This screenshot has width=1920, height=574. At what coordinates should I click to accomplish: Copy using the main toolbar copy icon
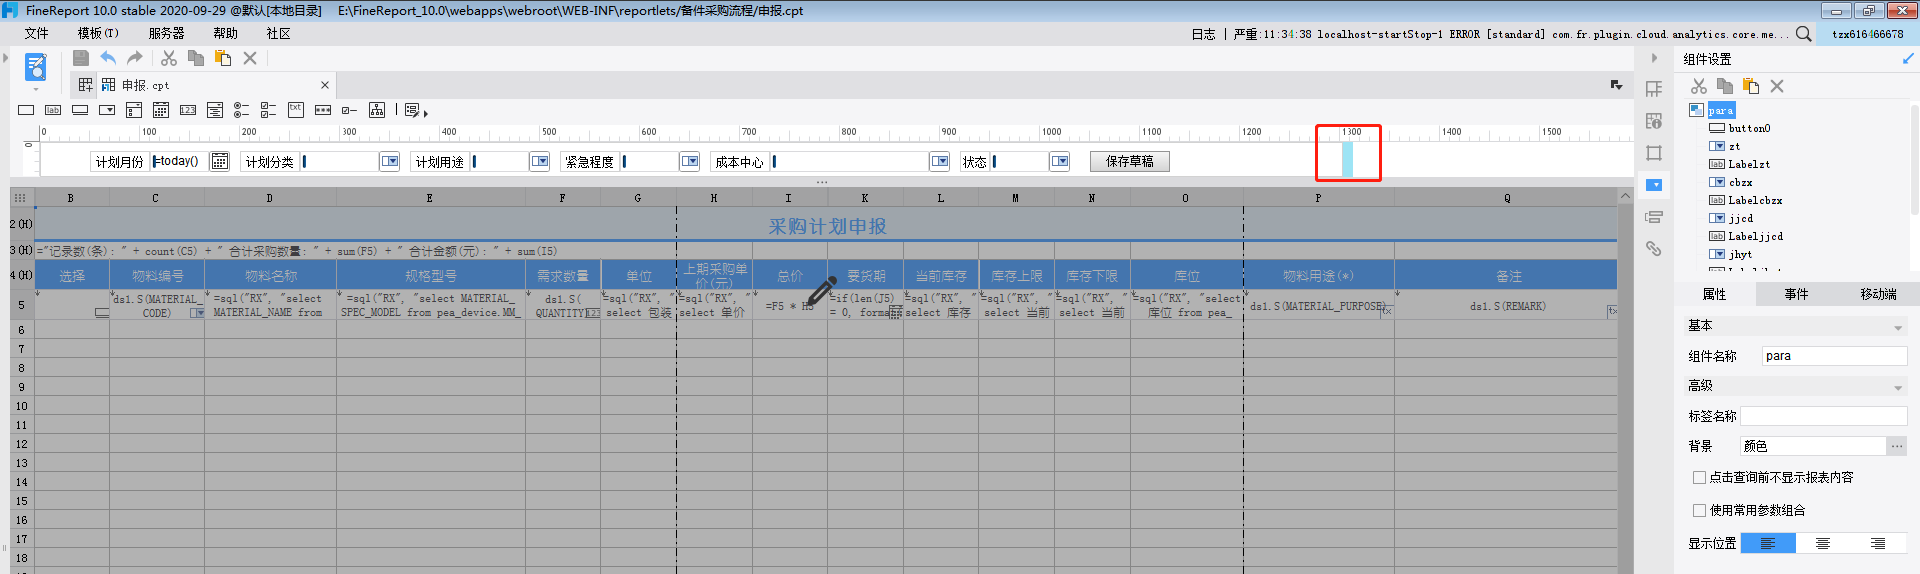coord(196,58)
